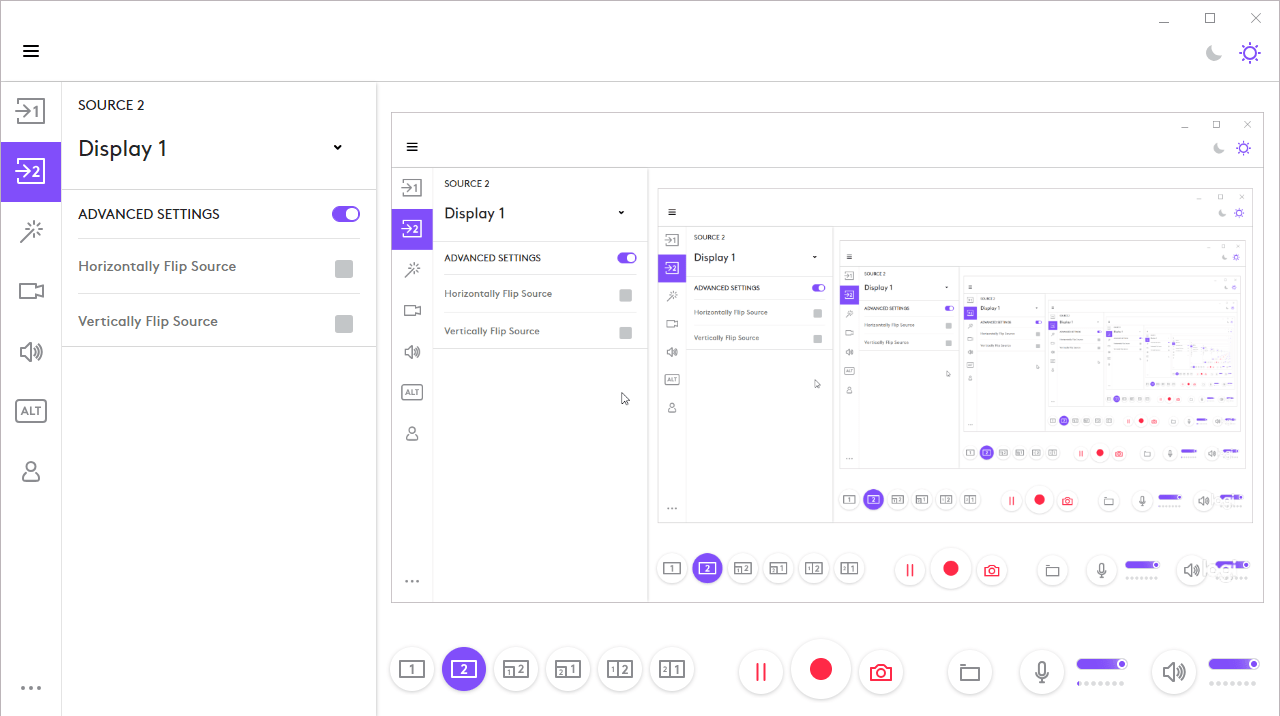Image resolution: width=1280 pixels, height=716 pixels.
Task: Open the camera settings sidebar icon
Action: pos(31,291)
